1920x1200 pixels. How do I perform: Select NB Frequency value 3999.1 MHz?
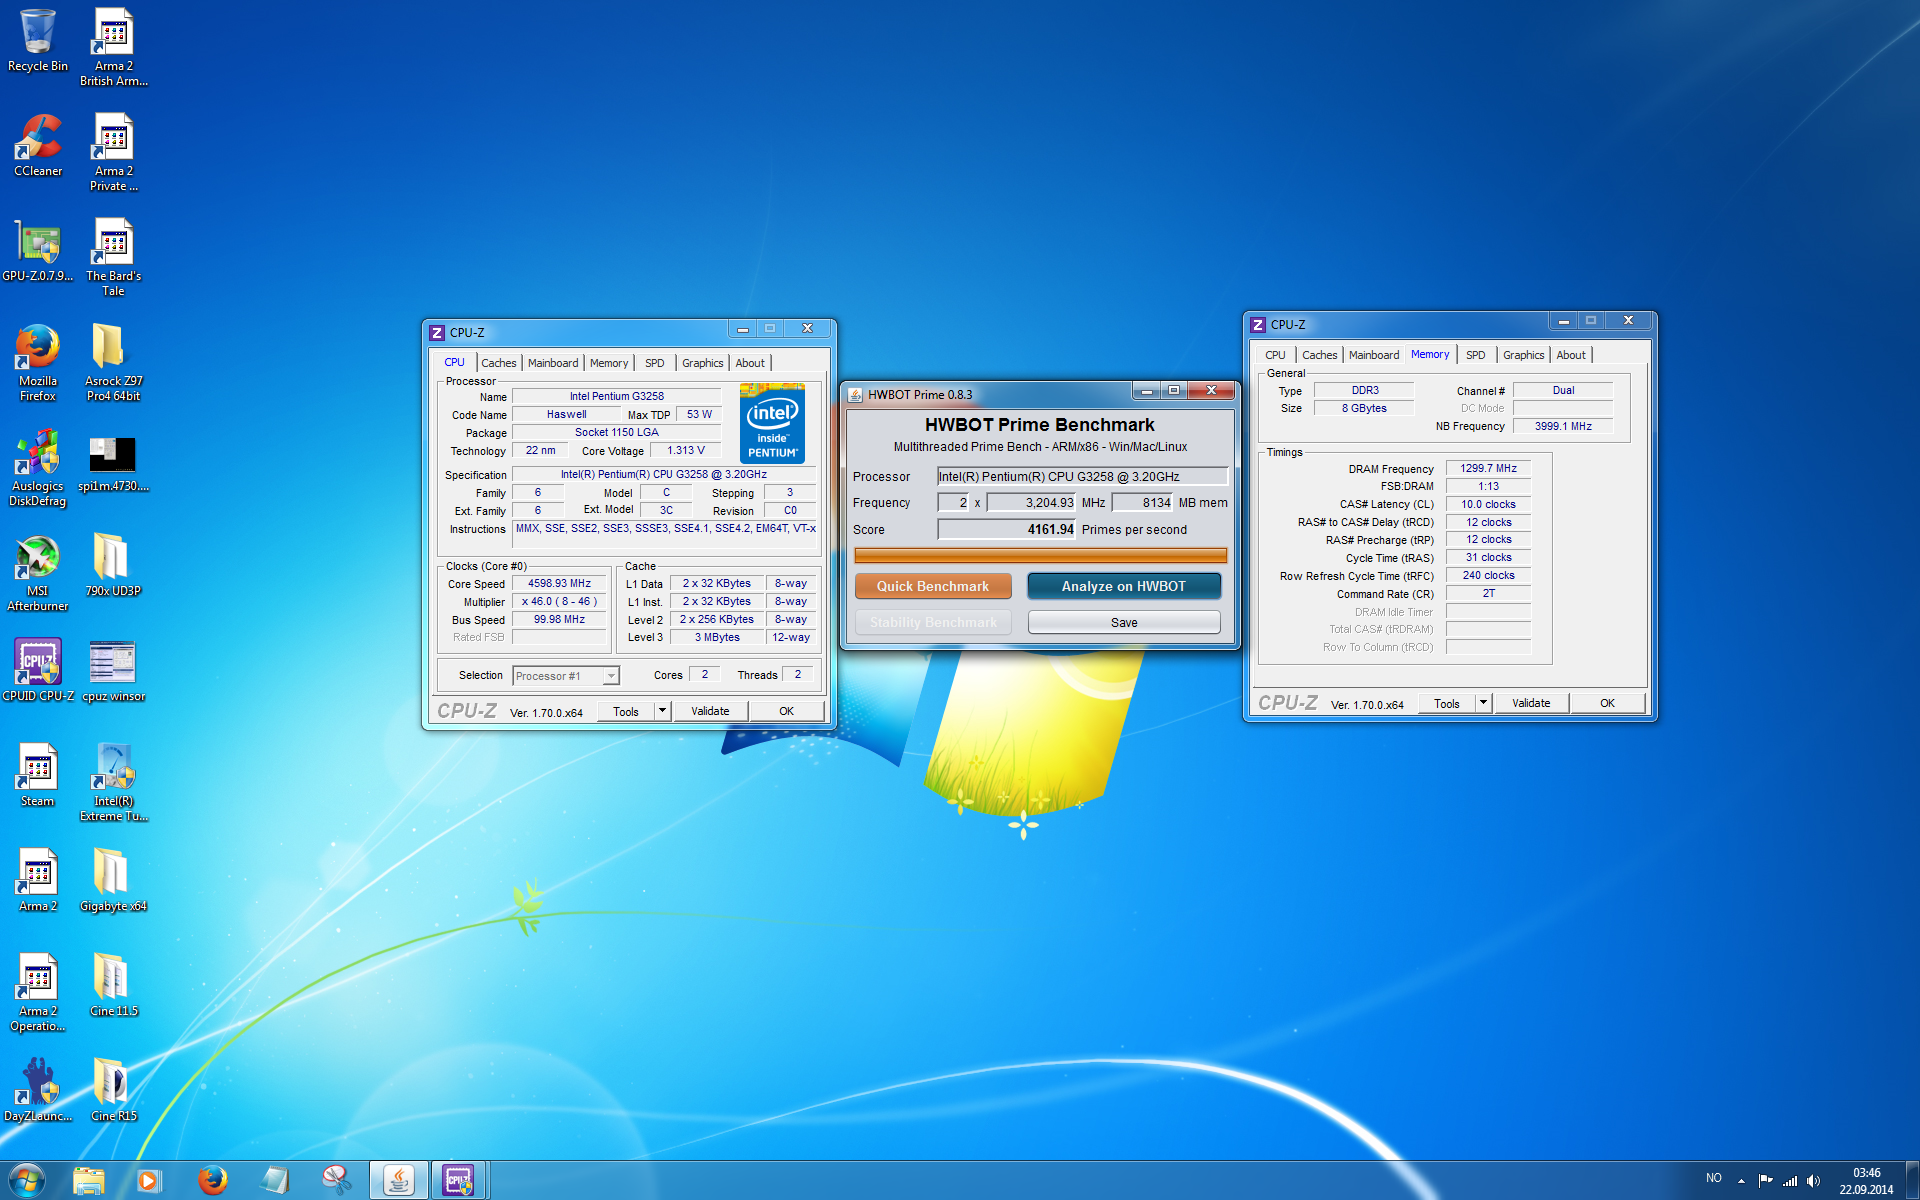pyautogui.click(x=1563, y=426)
